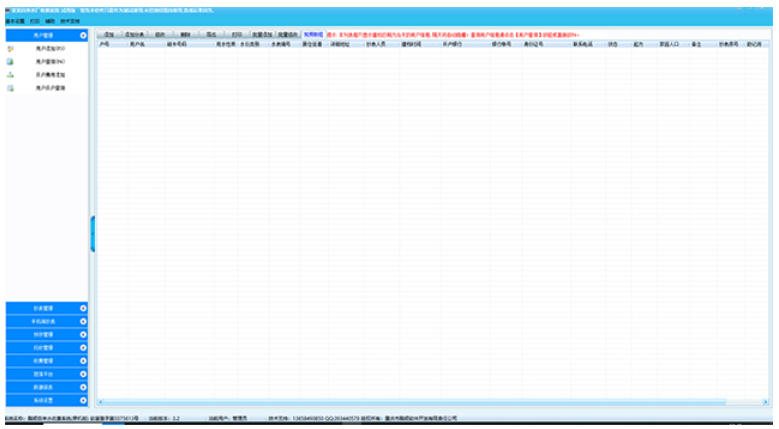Expand the 短信平台 section
779x429 pixels.
(83, 373)
